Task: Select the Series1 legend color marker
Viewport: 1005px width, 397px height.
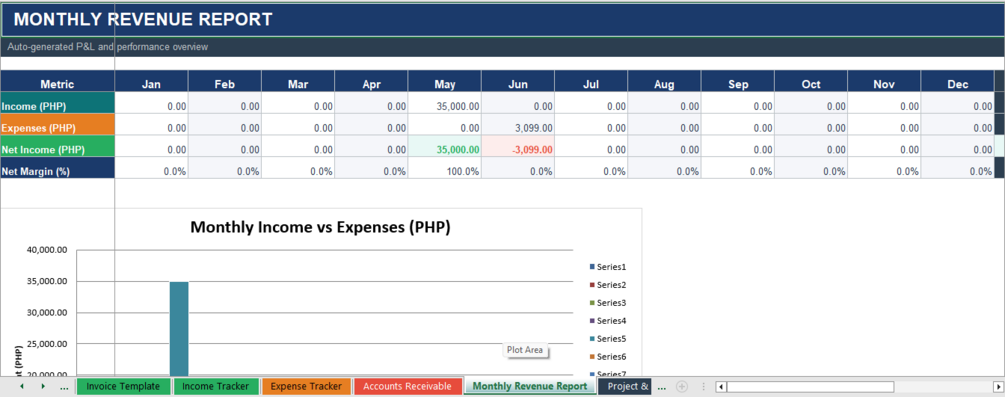Action: (x=592, y=267)
